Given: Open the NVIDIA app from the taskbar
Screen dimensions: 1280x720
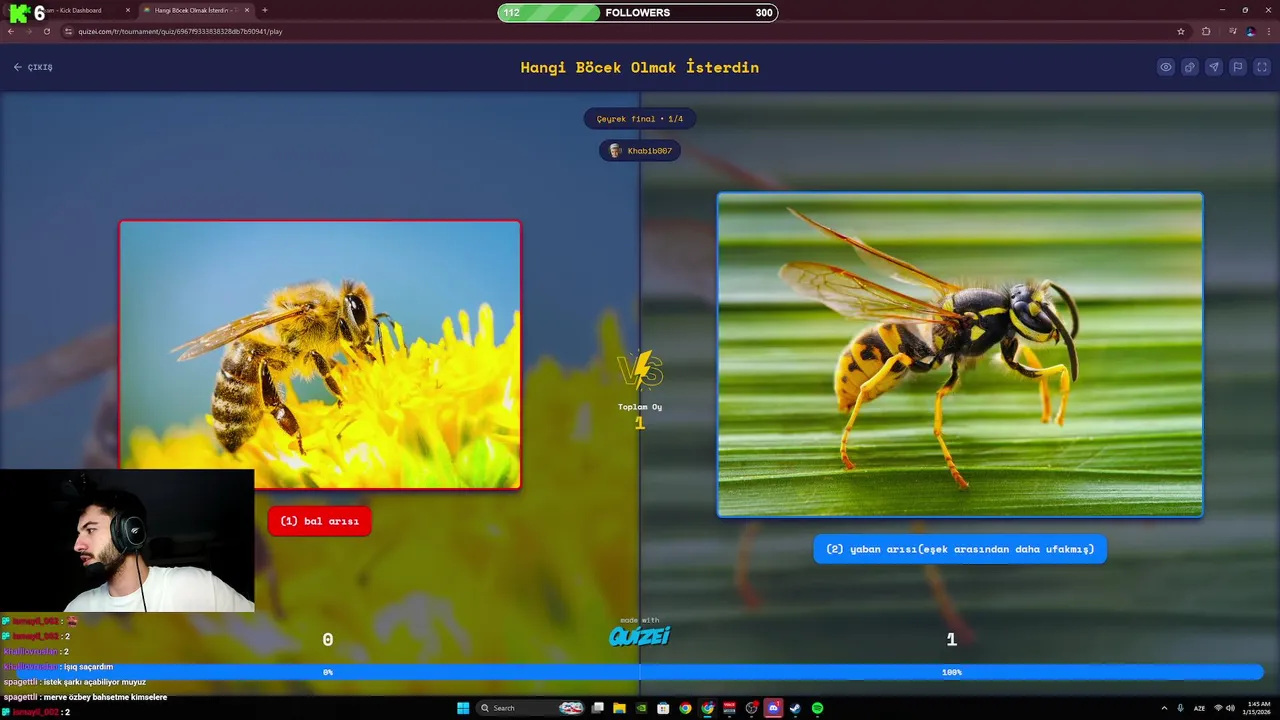Looking at the screenshot, I should pos(641,708).
